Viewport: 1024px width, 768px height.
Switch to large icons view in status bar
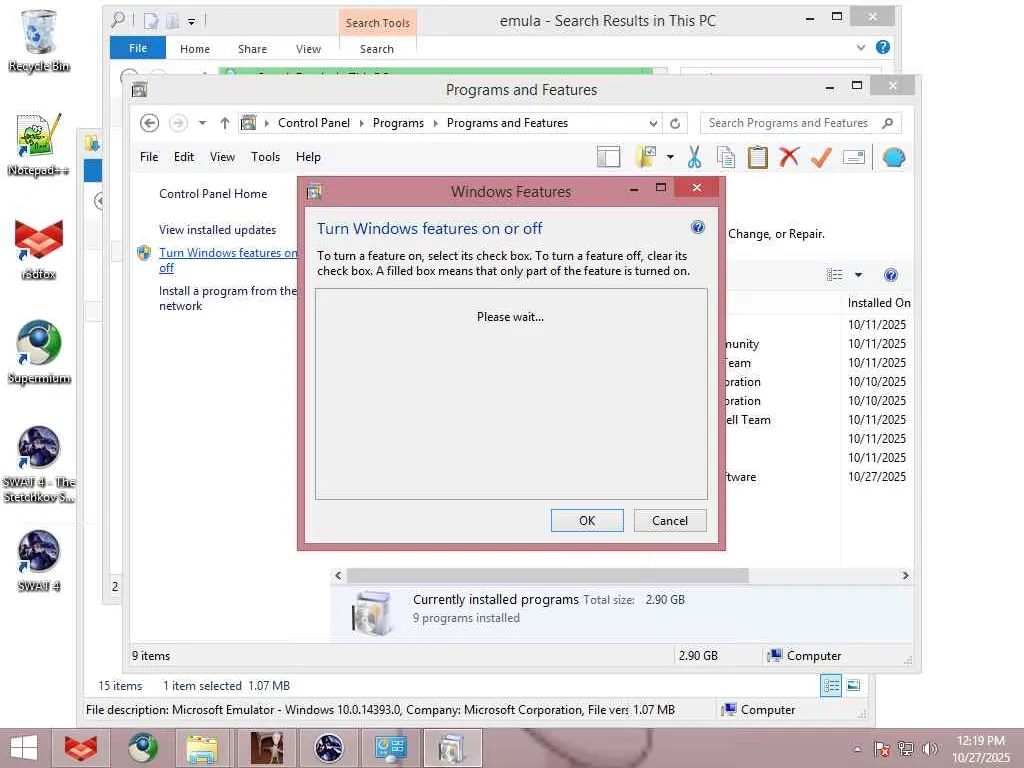point(853,686)
